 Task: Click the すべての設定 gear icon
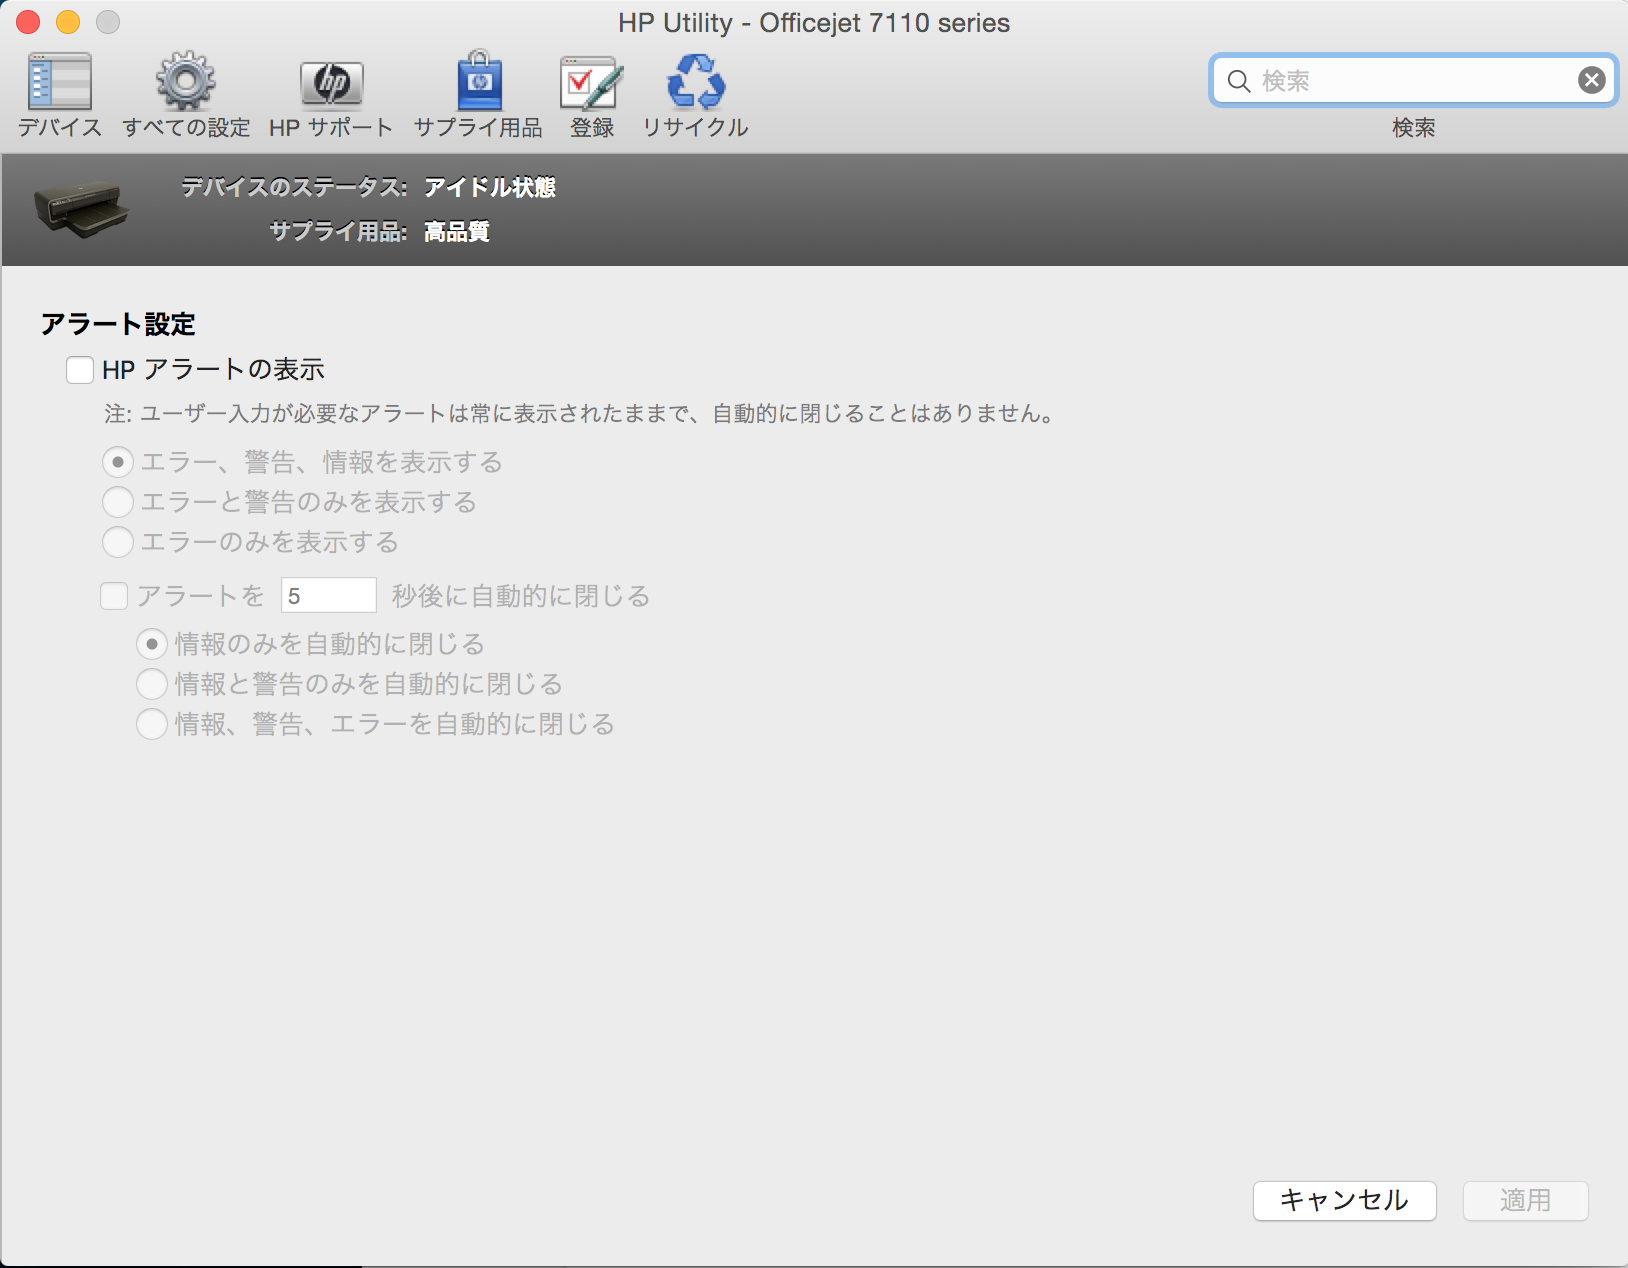tap(186, 83)
